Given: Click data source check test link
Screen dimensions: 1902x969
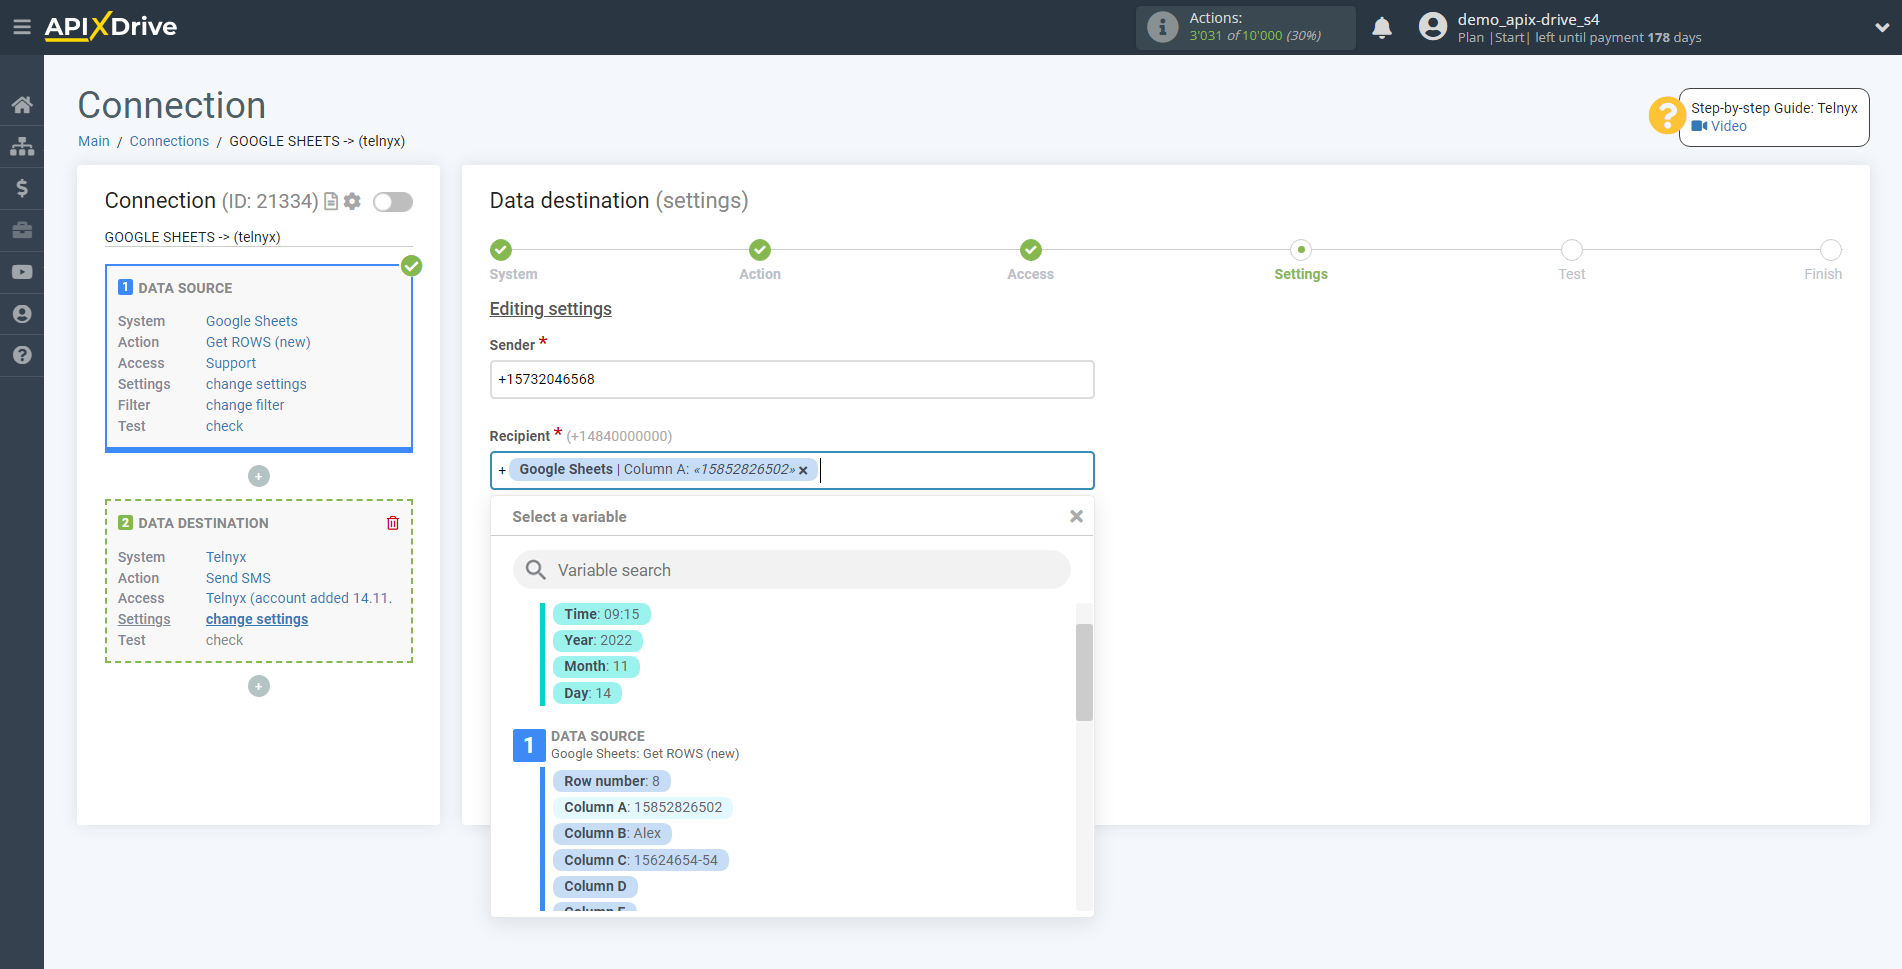Looking at the screenshot, I should [224, 426].
